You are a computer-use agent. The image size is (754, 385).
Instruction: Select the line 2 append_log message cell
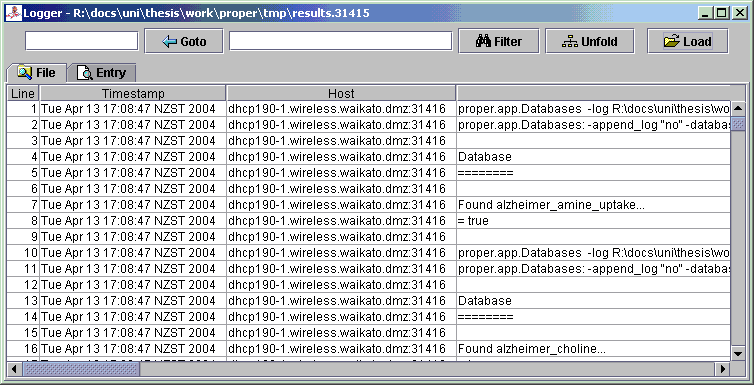(x=593, y=125)
